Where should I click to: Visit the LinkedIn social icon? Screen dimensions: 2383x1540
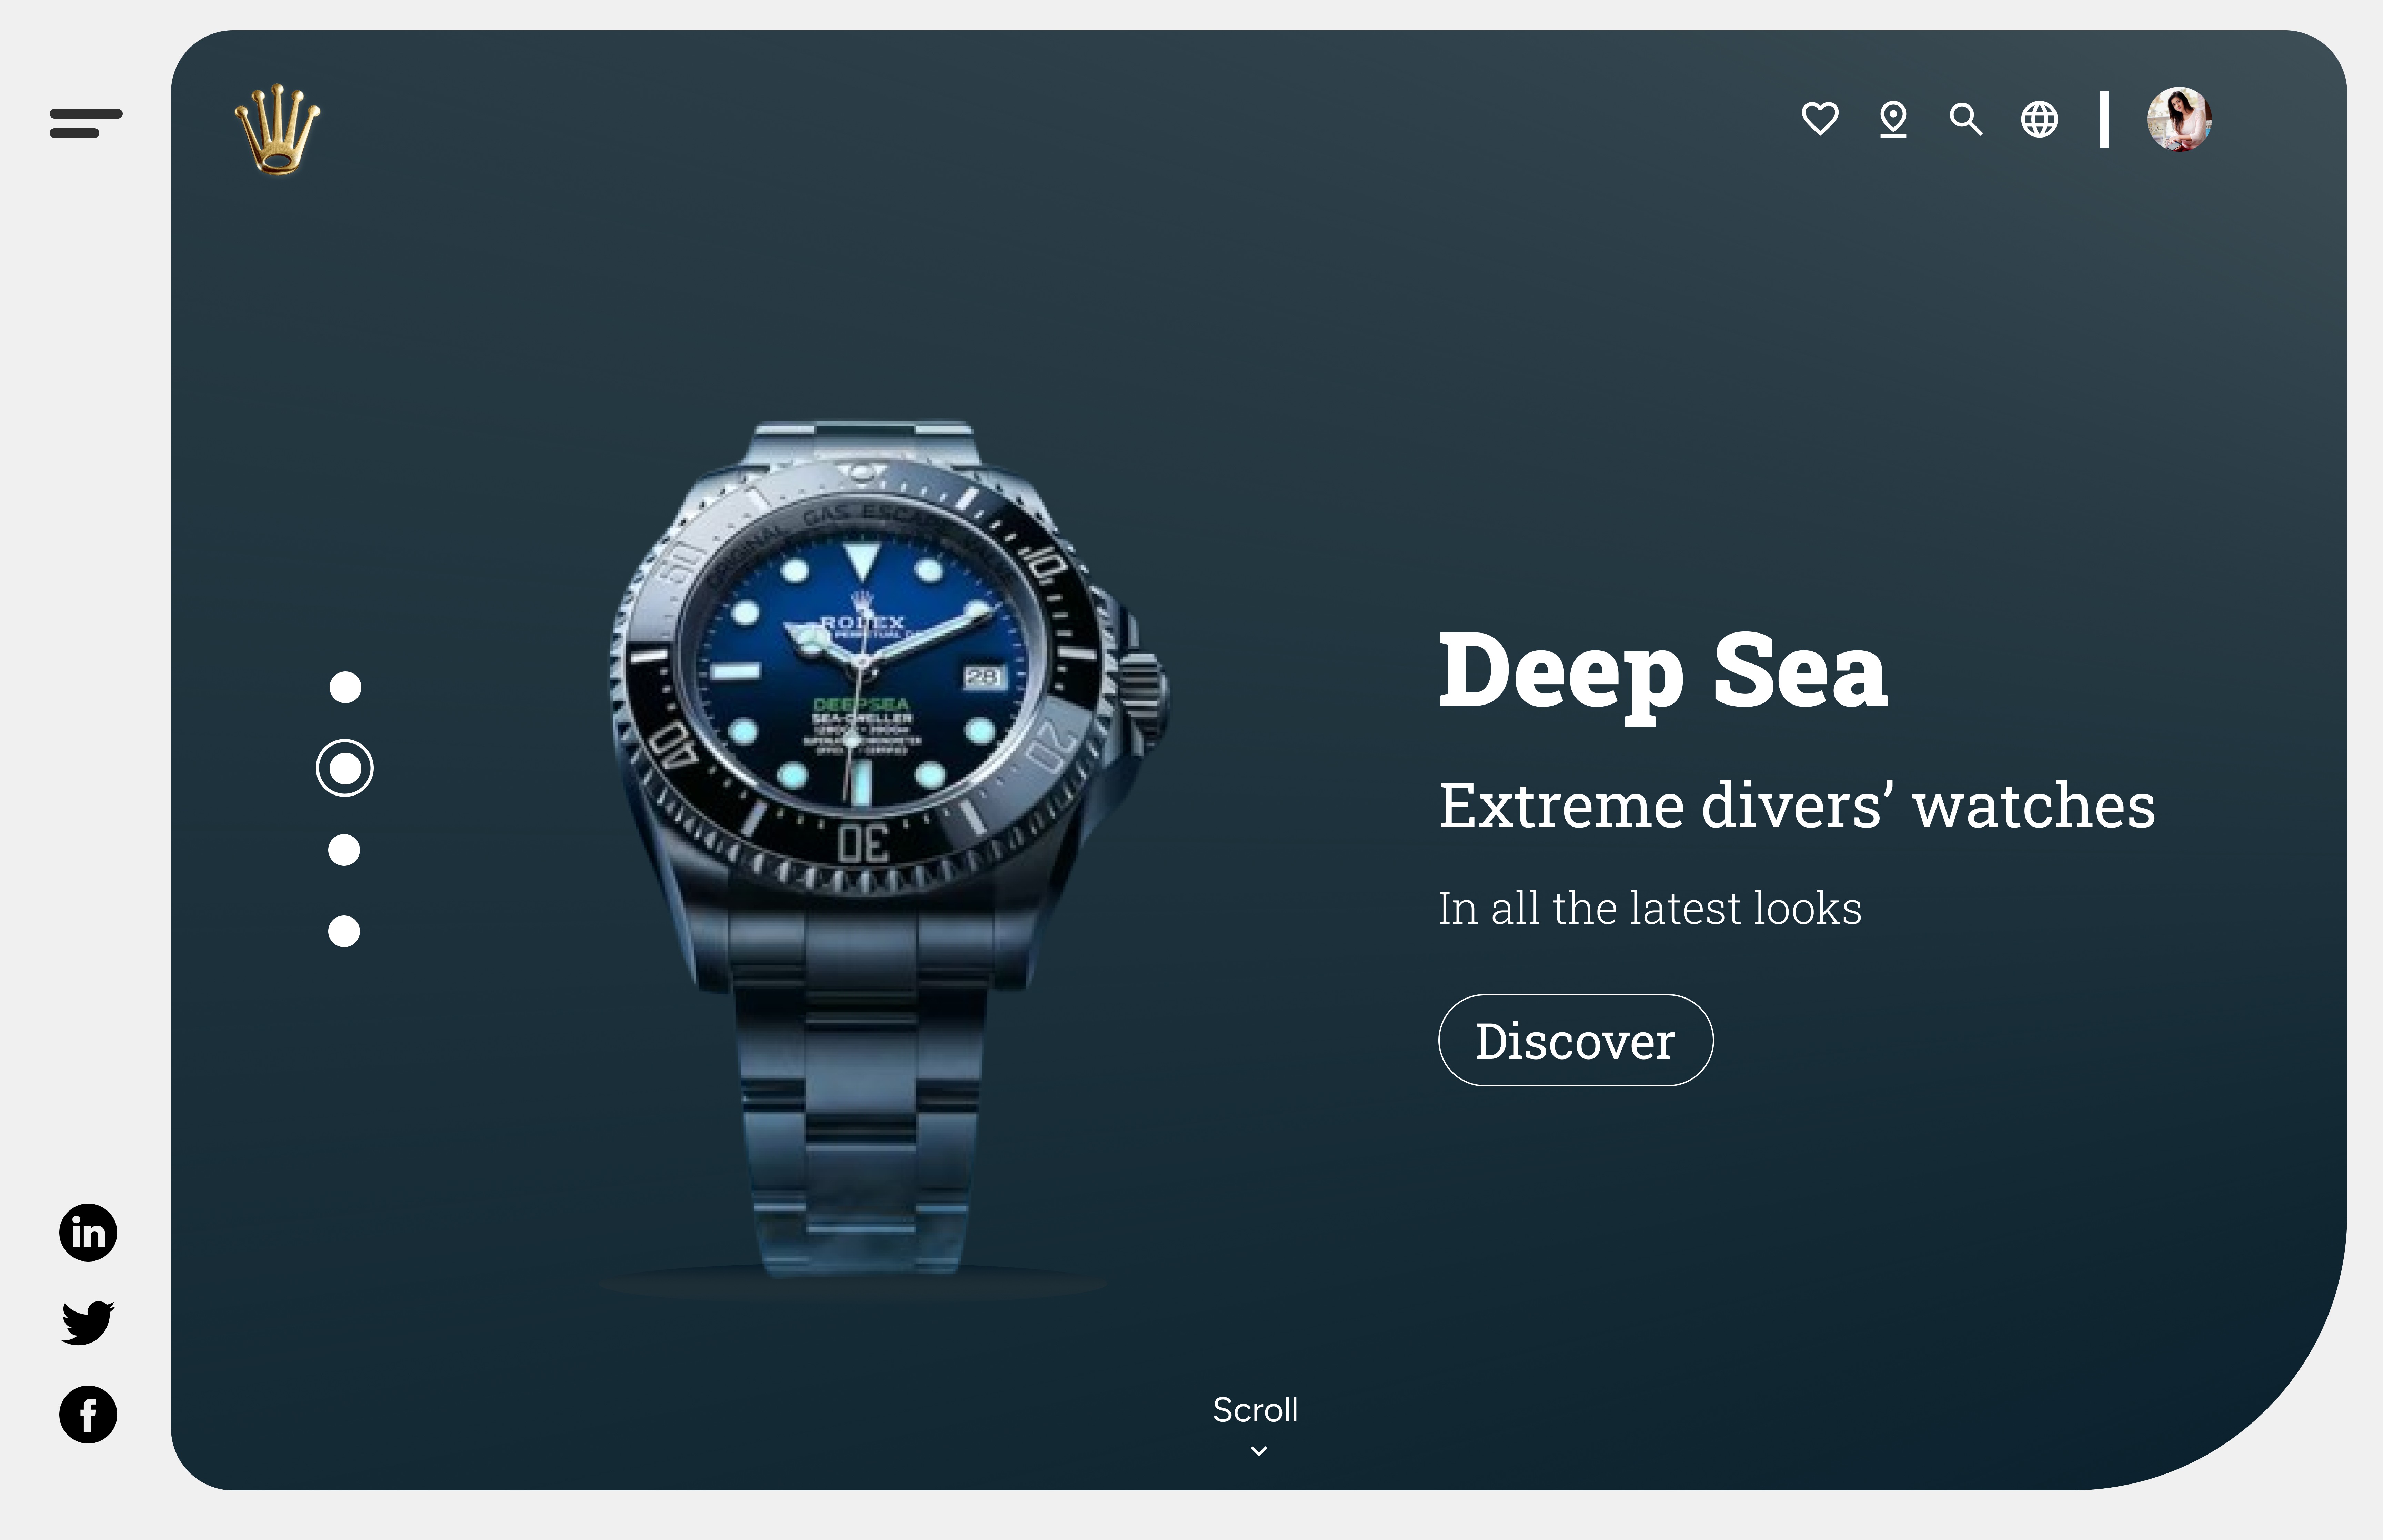point(88,1232)
